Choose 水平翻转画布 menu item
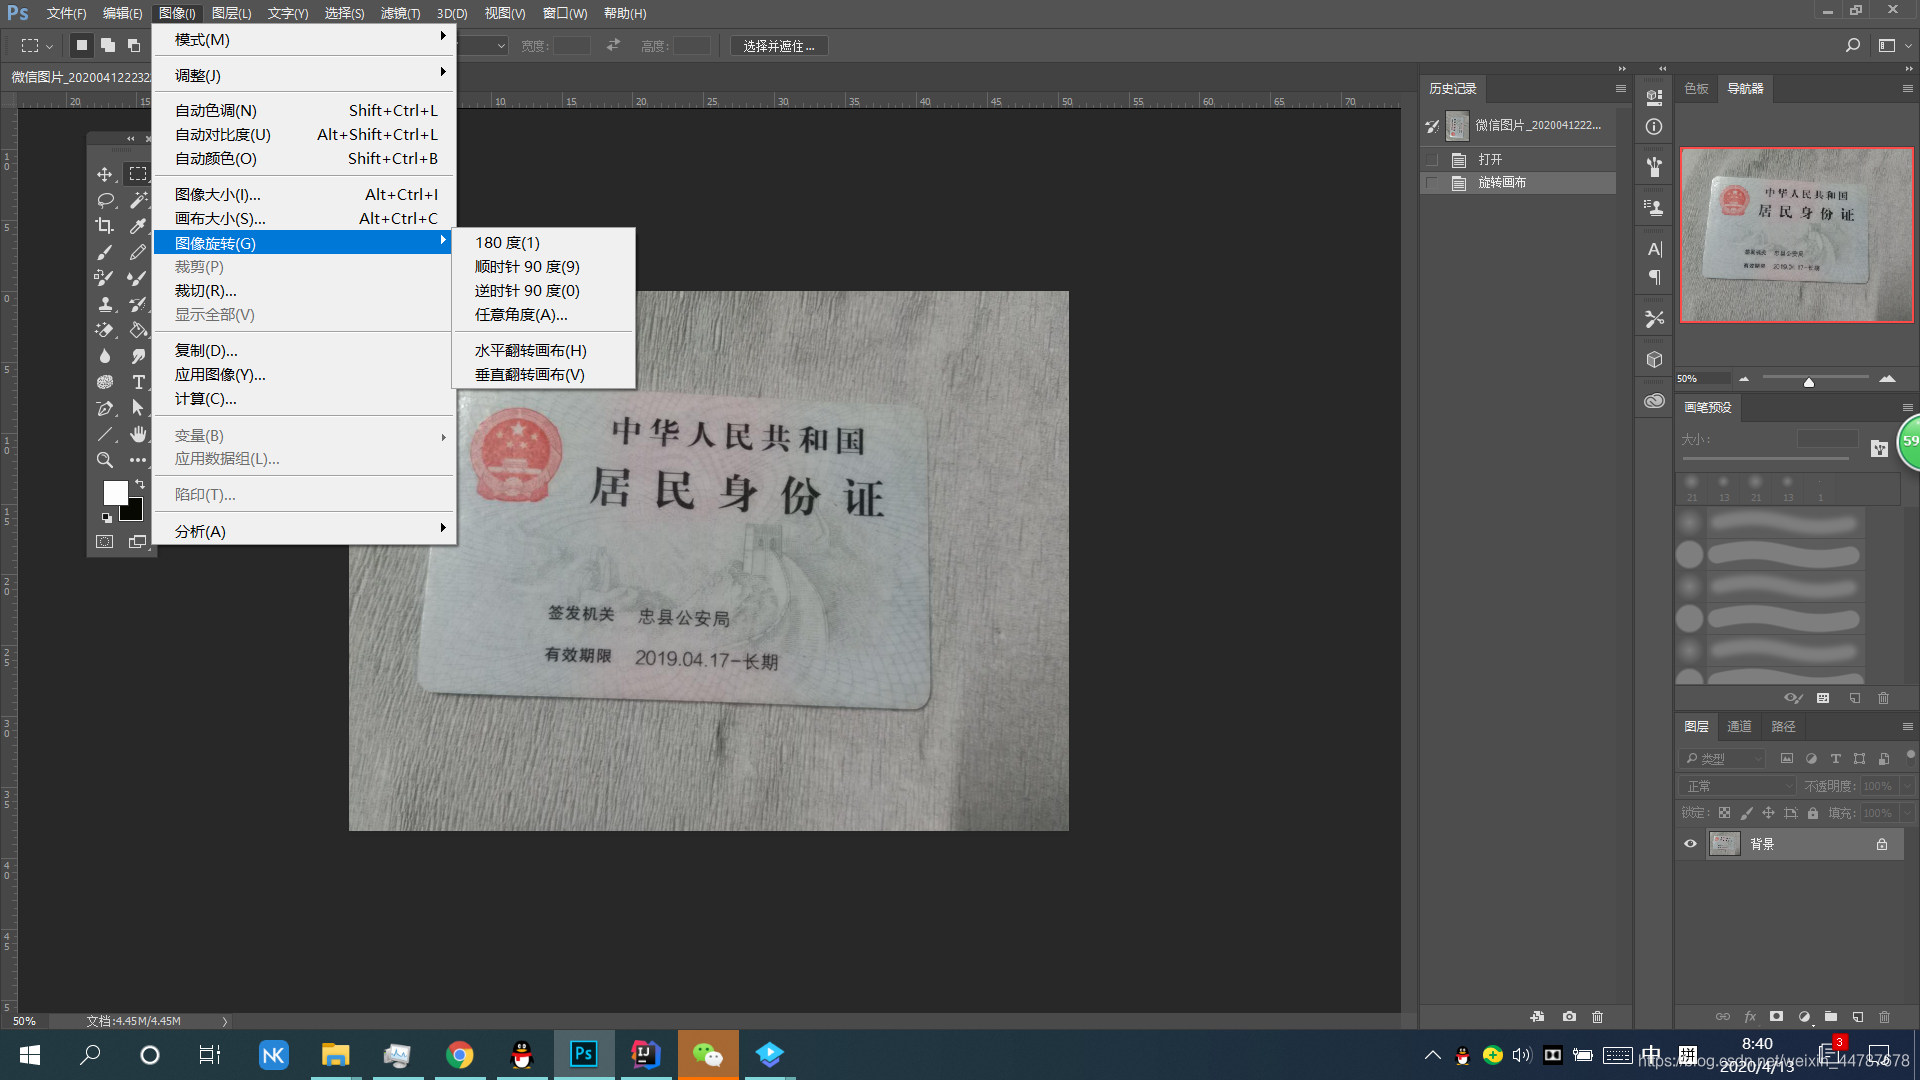 point(530,351)
